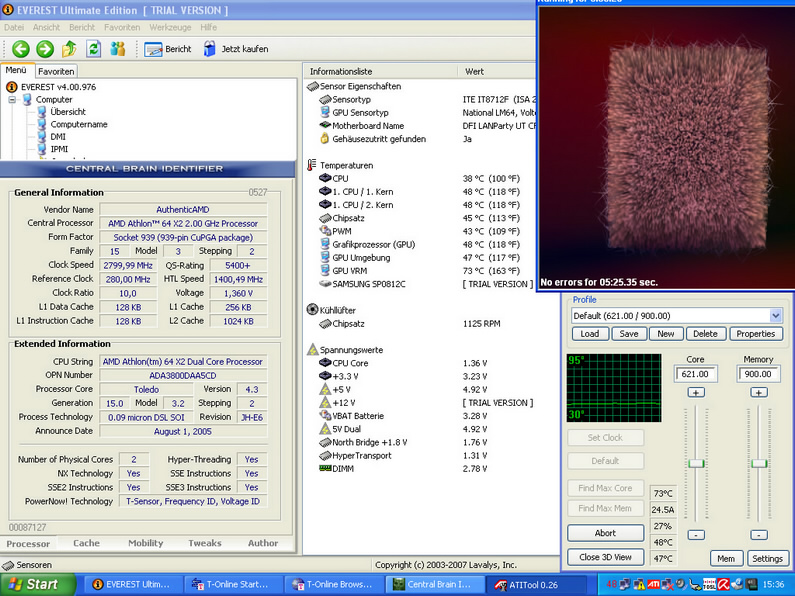This screenshot has width=795, height=596.
Task: Open the Bericht report wizard
Action: 168,49
